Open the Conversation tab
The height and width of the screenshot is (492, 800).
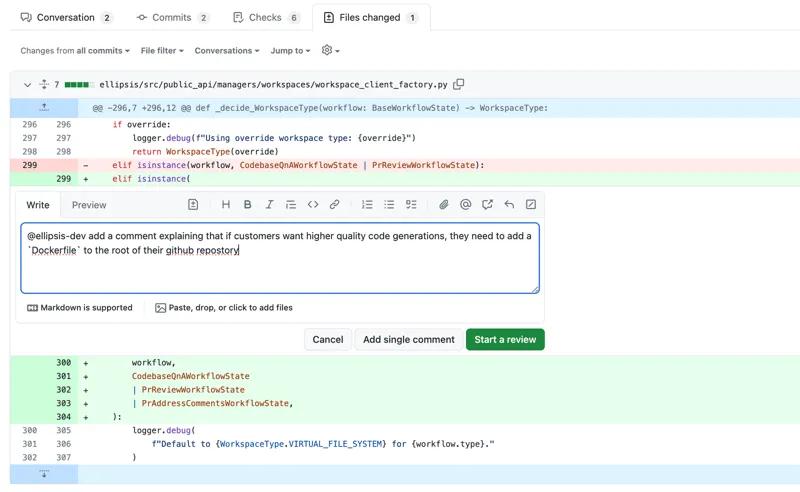point(66,17)
